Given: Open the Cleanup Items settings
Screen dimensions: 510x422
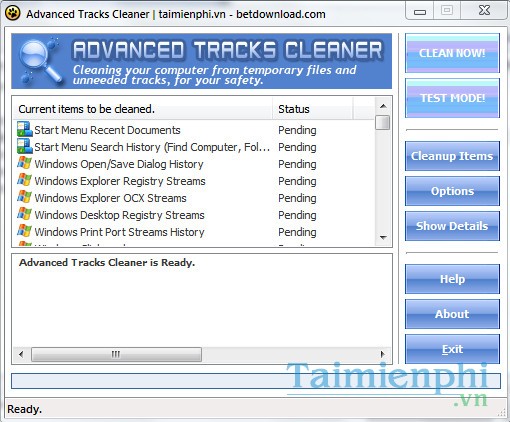Looking at the screenshot, I should (x=452, y=156).
